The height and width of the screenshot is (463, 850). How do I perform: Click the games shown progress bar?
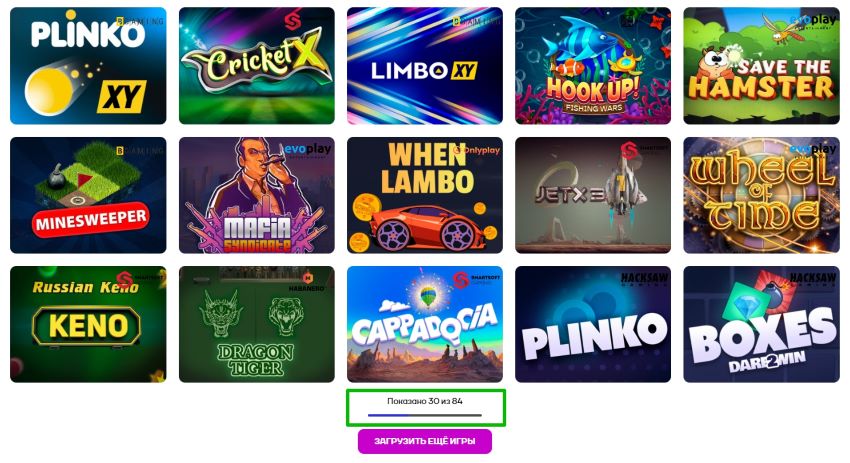(x=425, y=415)
